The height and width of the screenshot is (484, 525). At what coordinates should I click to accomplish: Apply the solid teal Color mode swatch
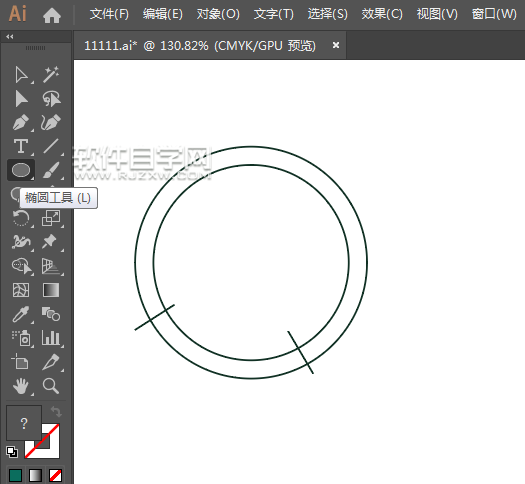(15, 475)
